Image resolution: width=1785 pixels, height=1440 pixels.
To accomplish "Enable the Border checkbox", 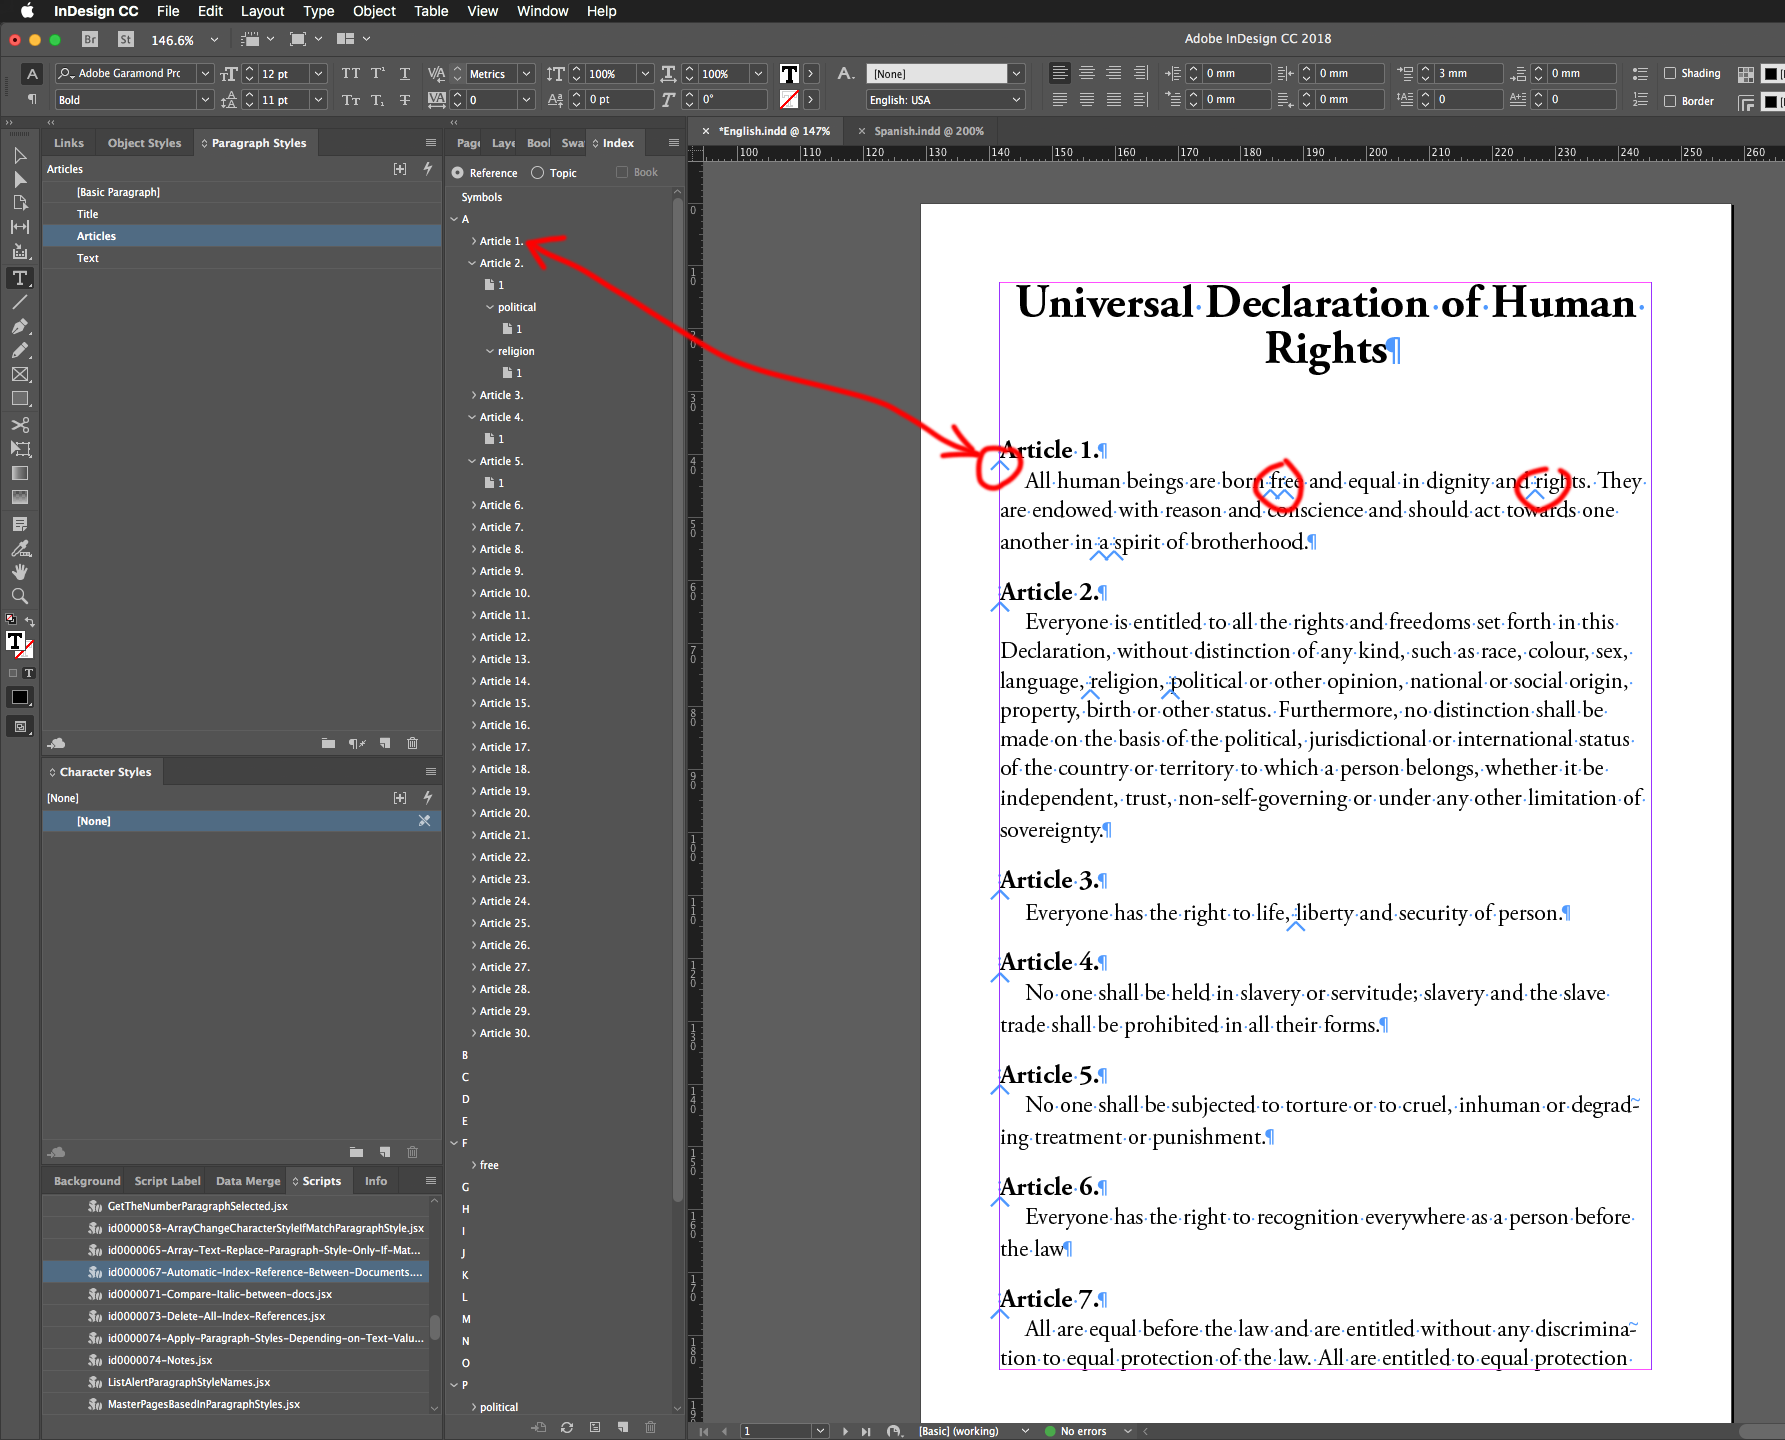I will click(x=1670, y=101).
